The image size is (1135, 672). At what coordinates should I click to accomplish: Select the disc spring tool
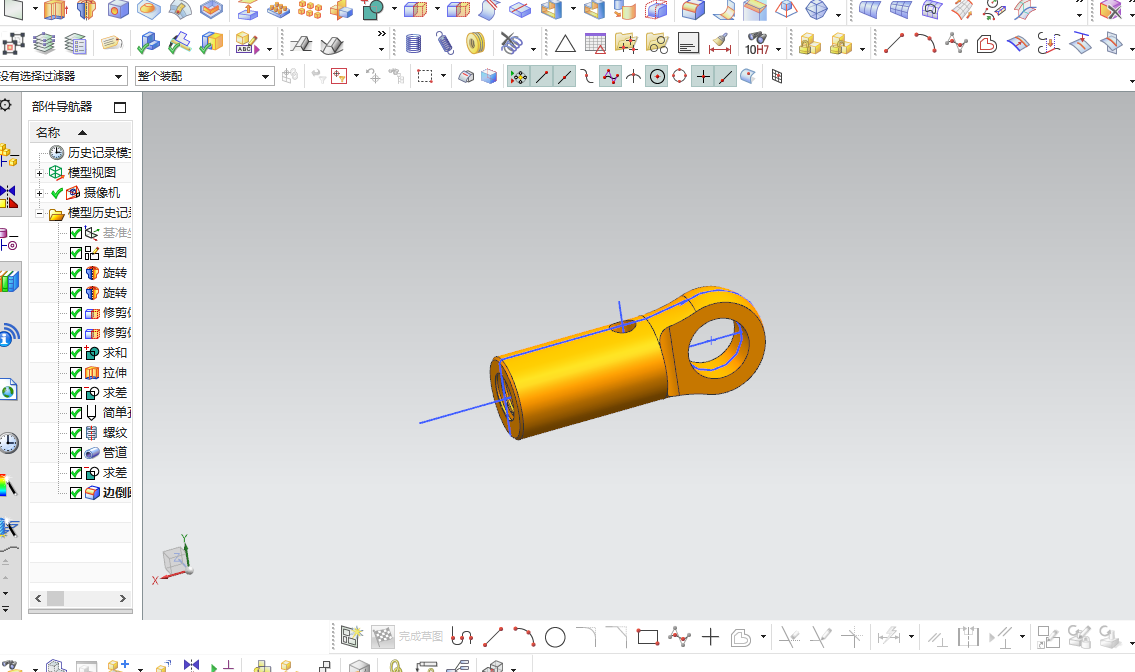pyautogui.click(x=475, y=44)
